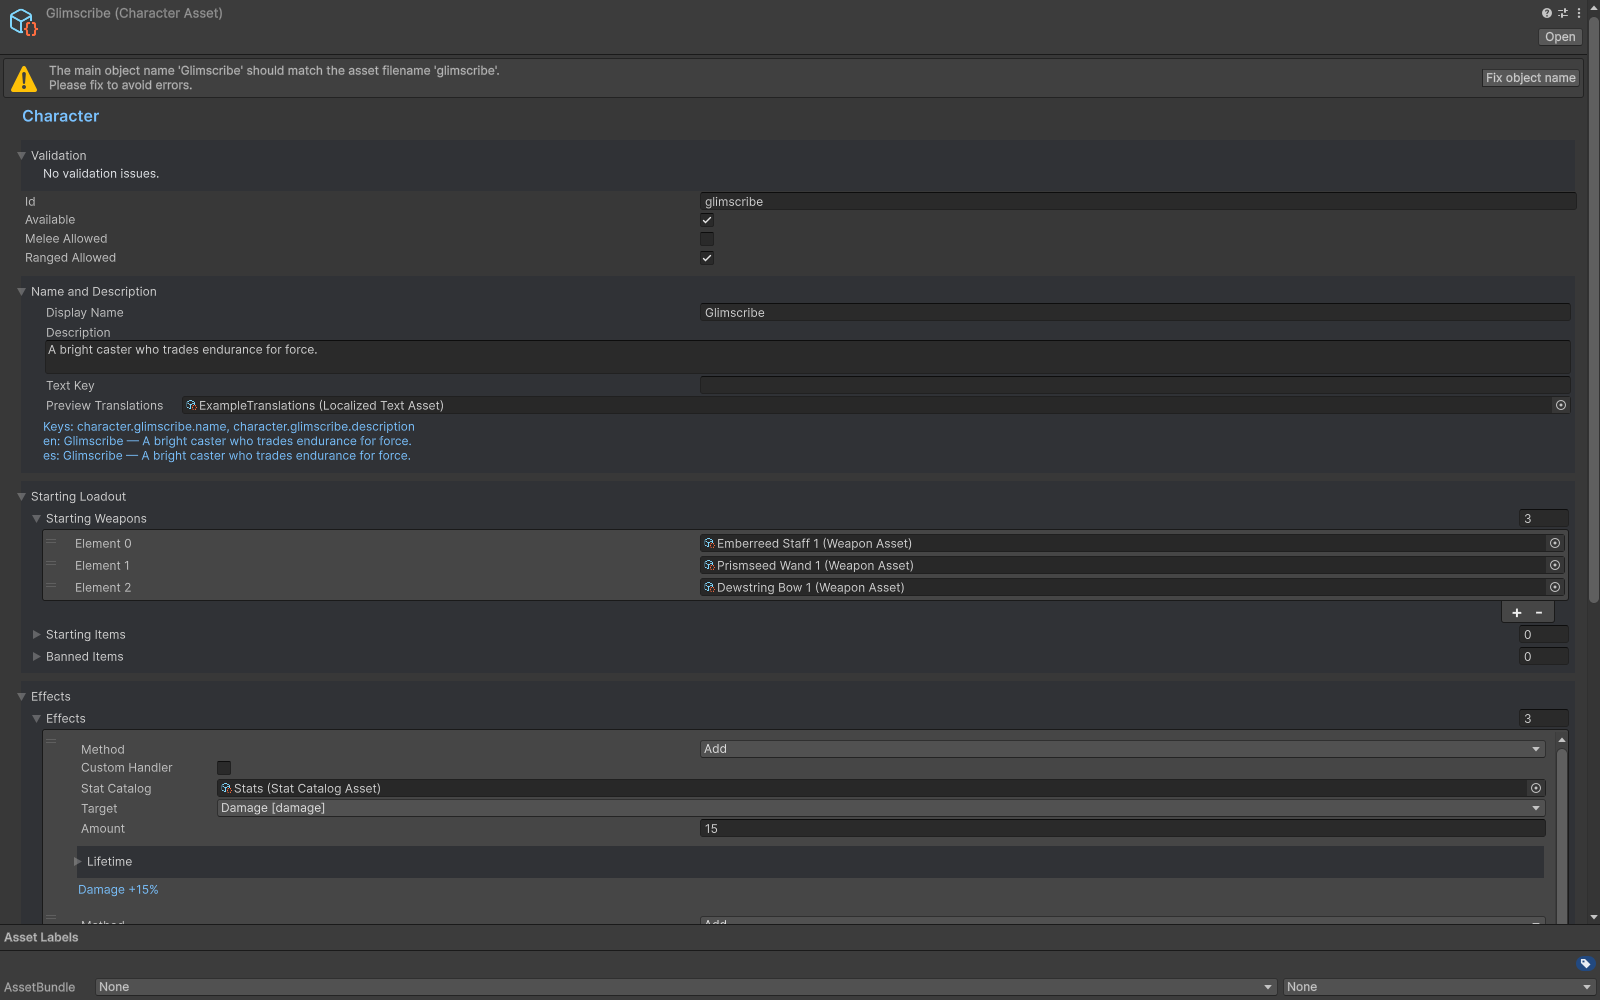Click the Description text area
Viewport: 1600px width, 1000px height.
click(807, 357)
